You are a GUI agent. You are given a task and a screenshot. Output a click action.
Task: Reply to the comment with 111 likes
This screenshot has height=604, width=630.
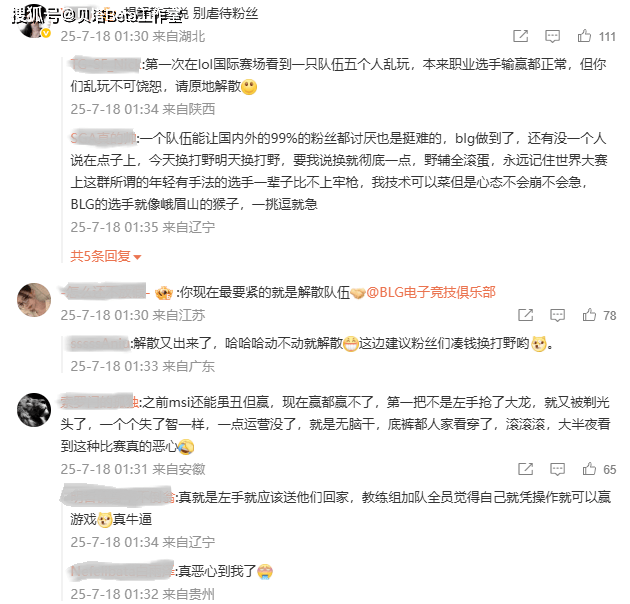pyautogui.click(x=552, y=36)
